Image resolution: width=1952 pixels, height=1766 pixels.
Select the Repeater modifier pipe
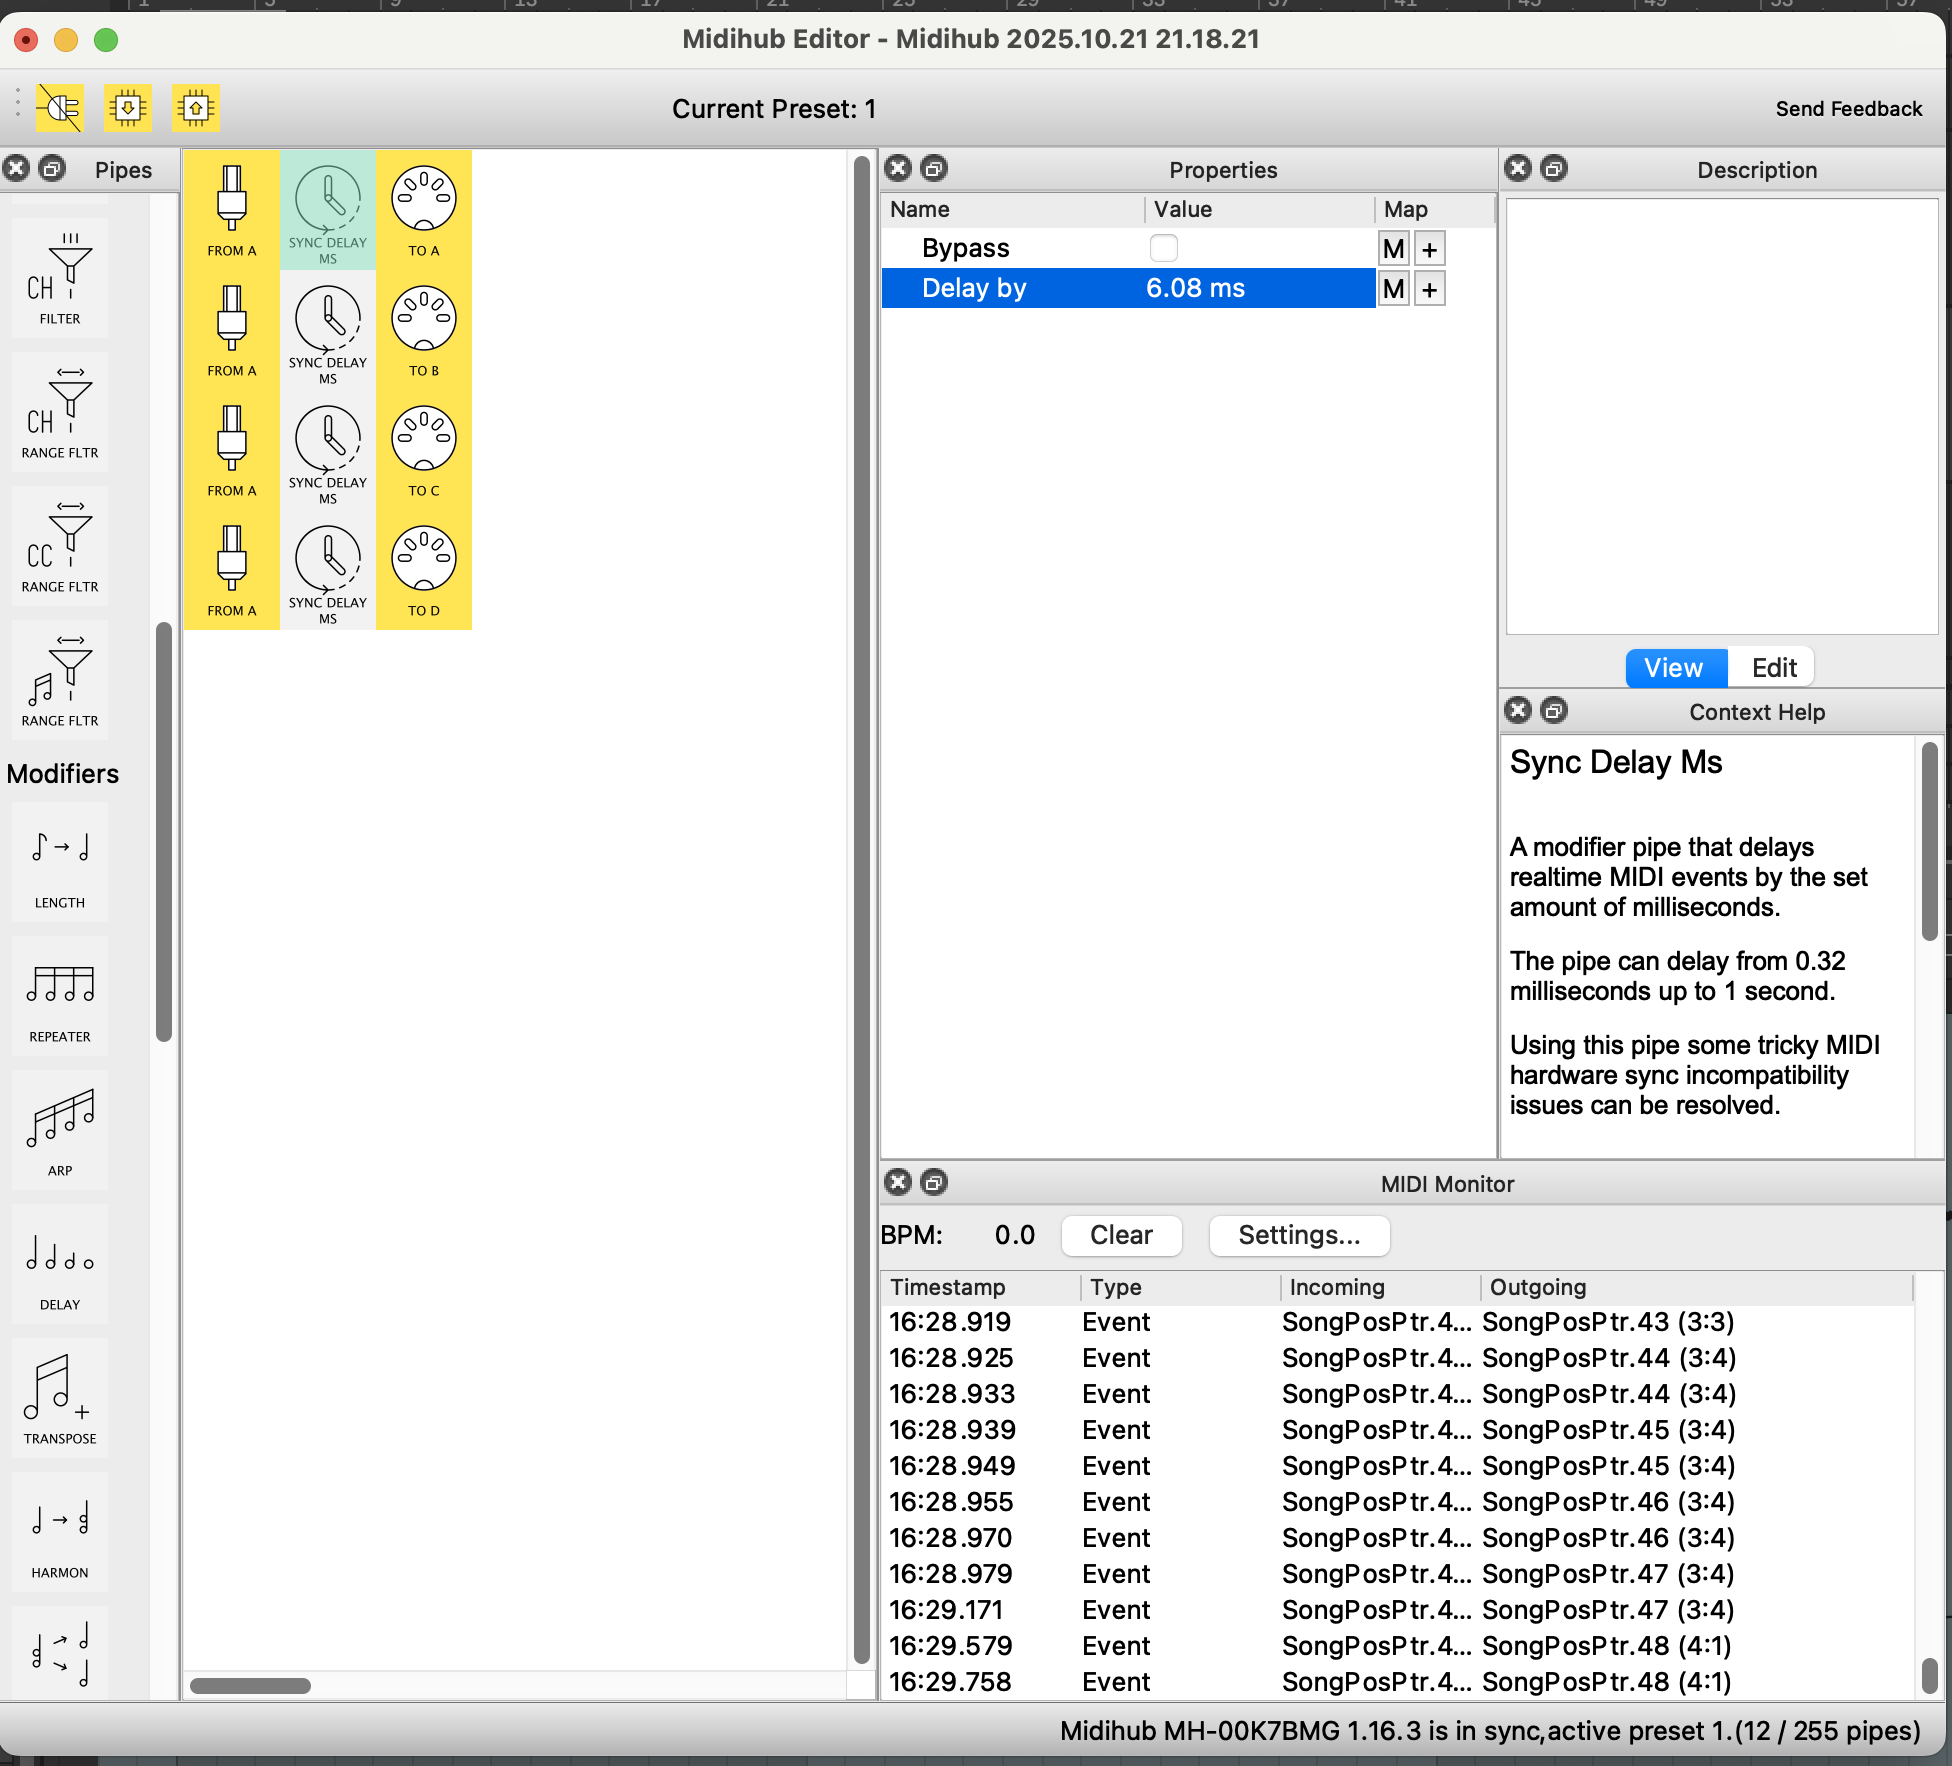[60, 996]
